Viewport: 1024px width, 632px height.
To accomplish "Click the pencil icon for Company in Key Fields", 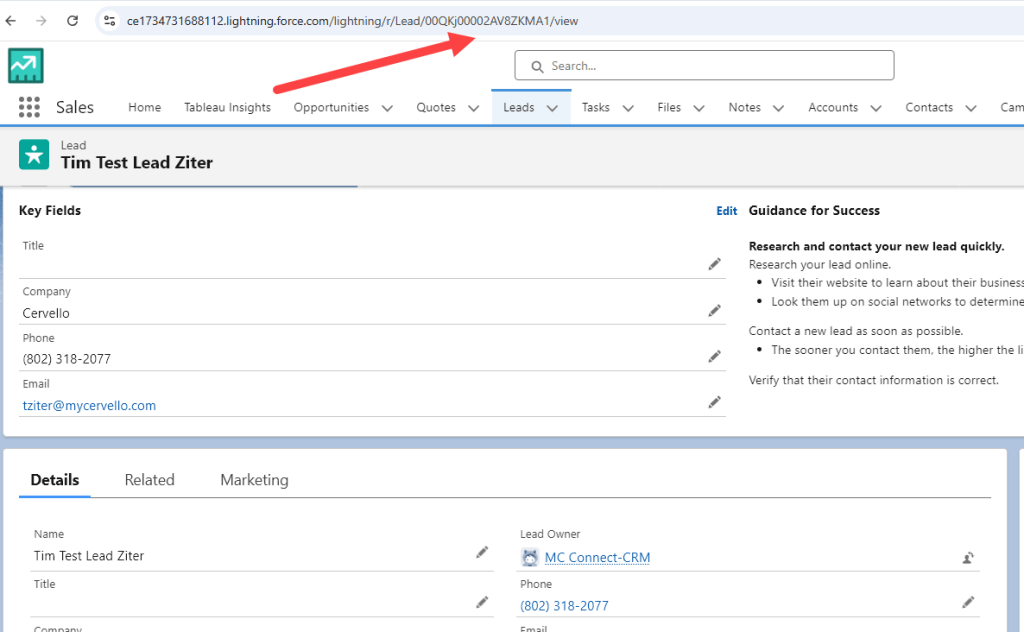I will pyautogui.click(x=714, y=311).
